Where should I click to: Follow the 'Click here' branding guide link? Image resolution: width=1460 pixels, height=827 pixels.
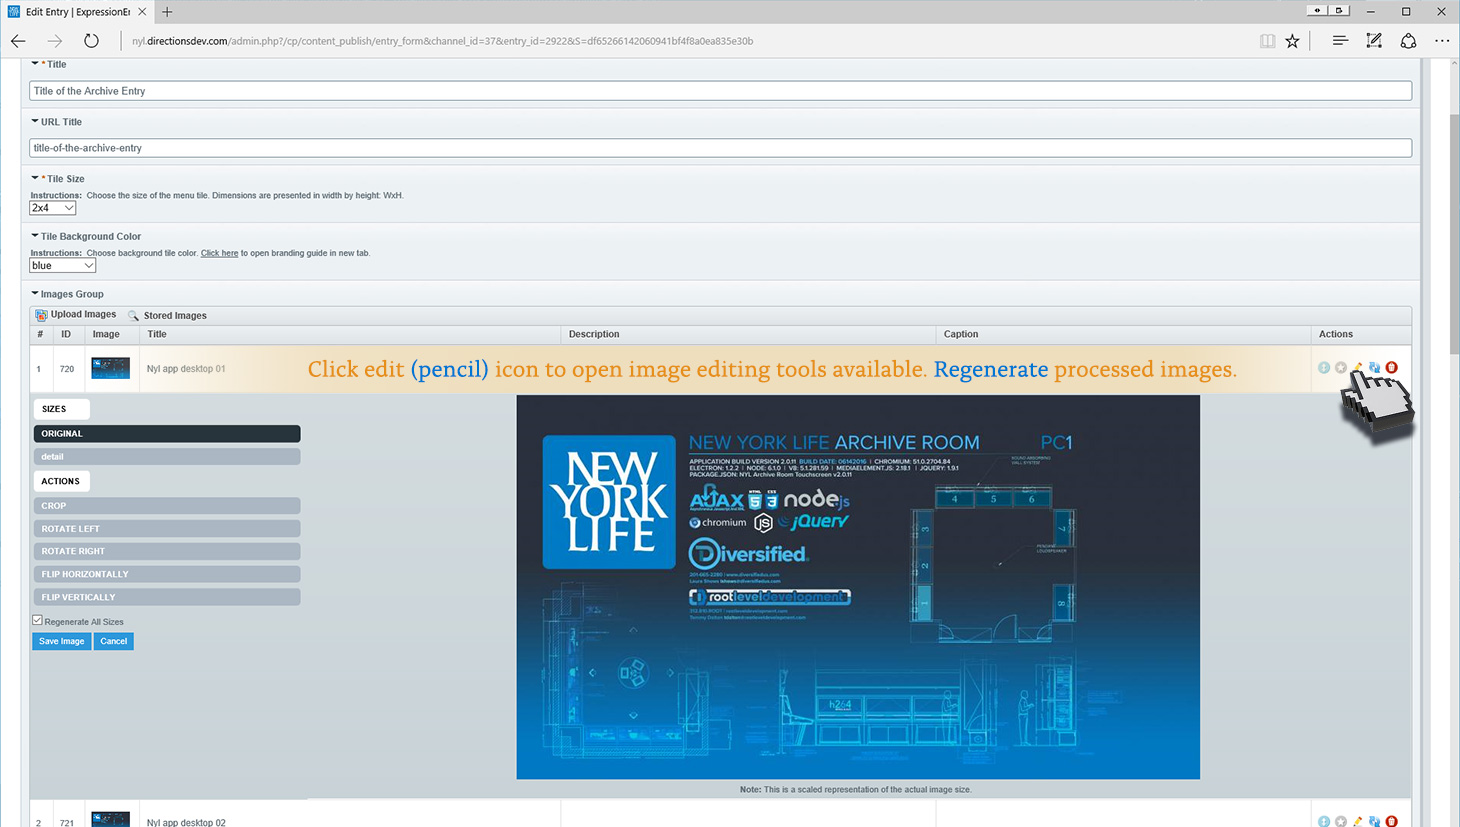click(x=219, y=253)
